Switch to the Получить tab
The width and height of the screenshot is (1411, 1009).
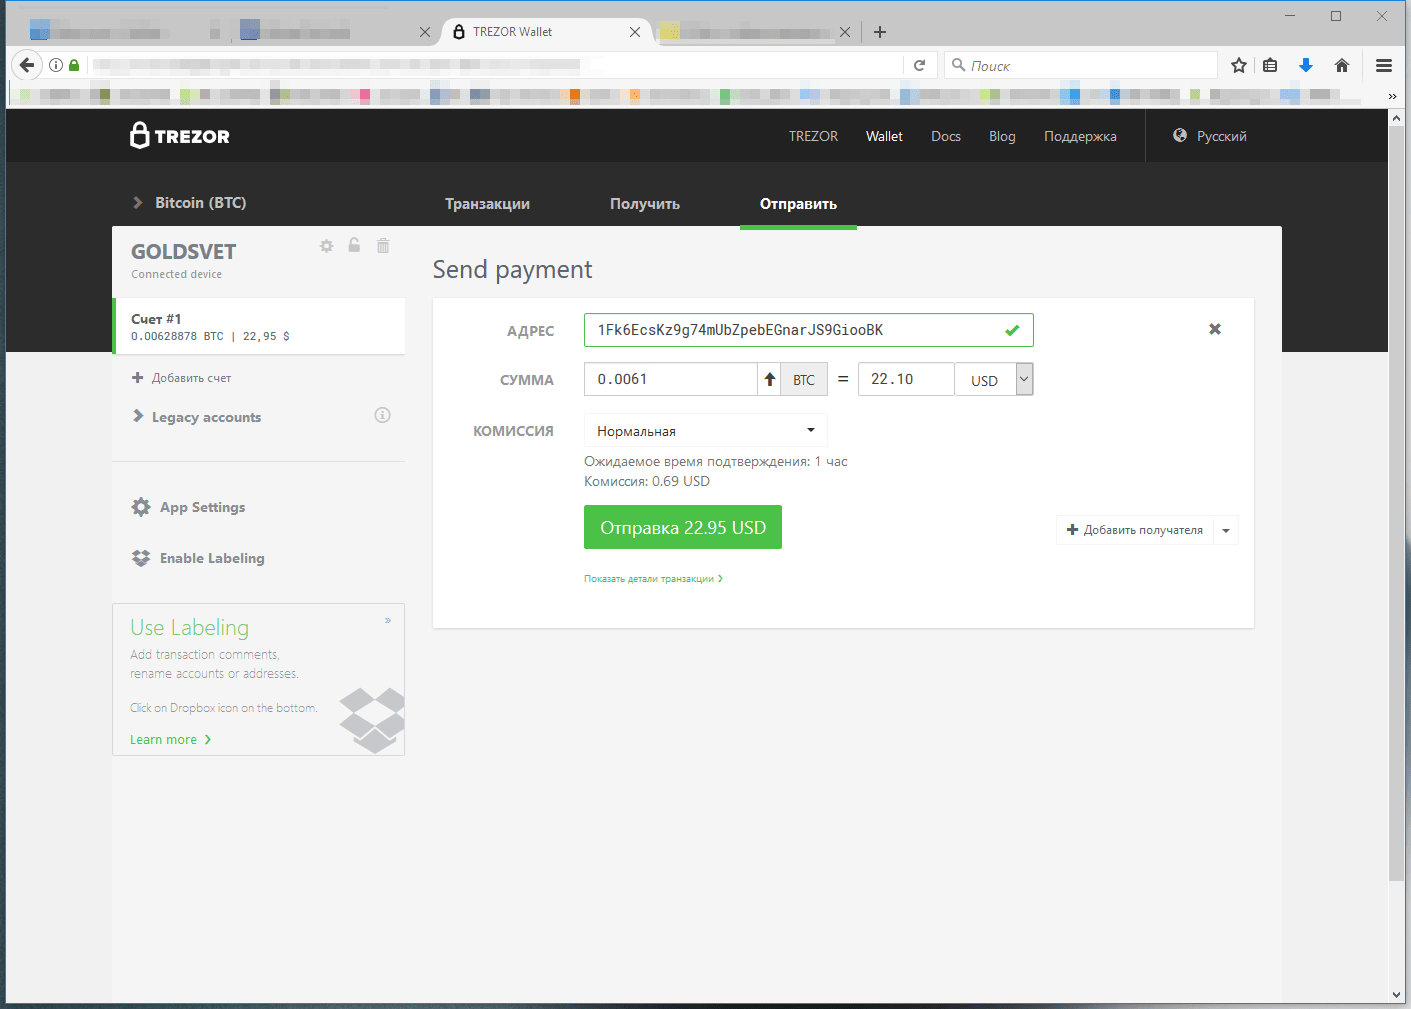645,203
